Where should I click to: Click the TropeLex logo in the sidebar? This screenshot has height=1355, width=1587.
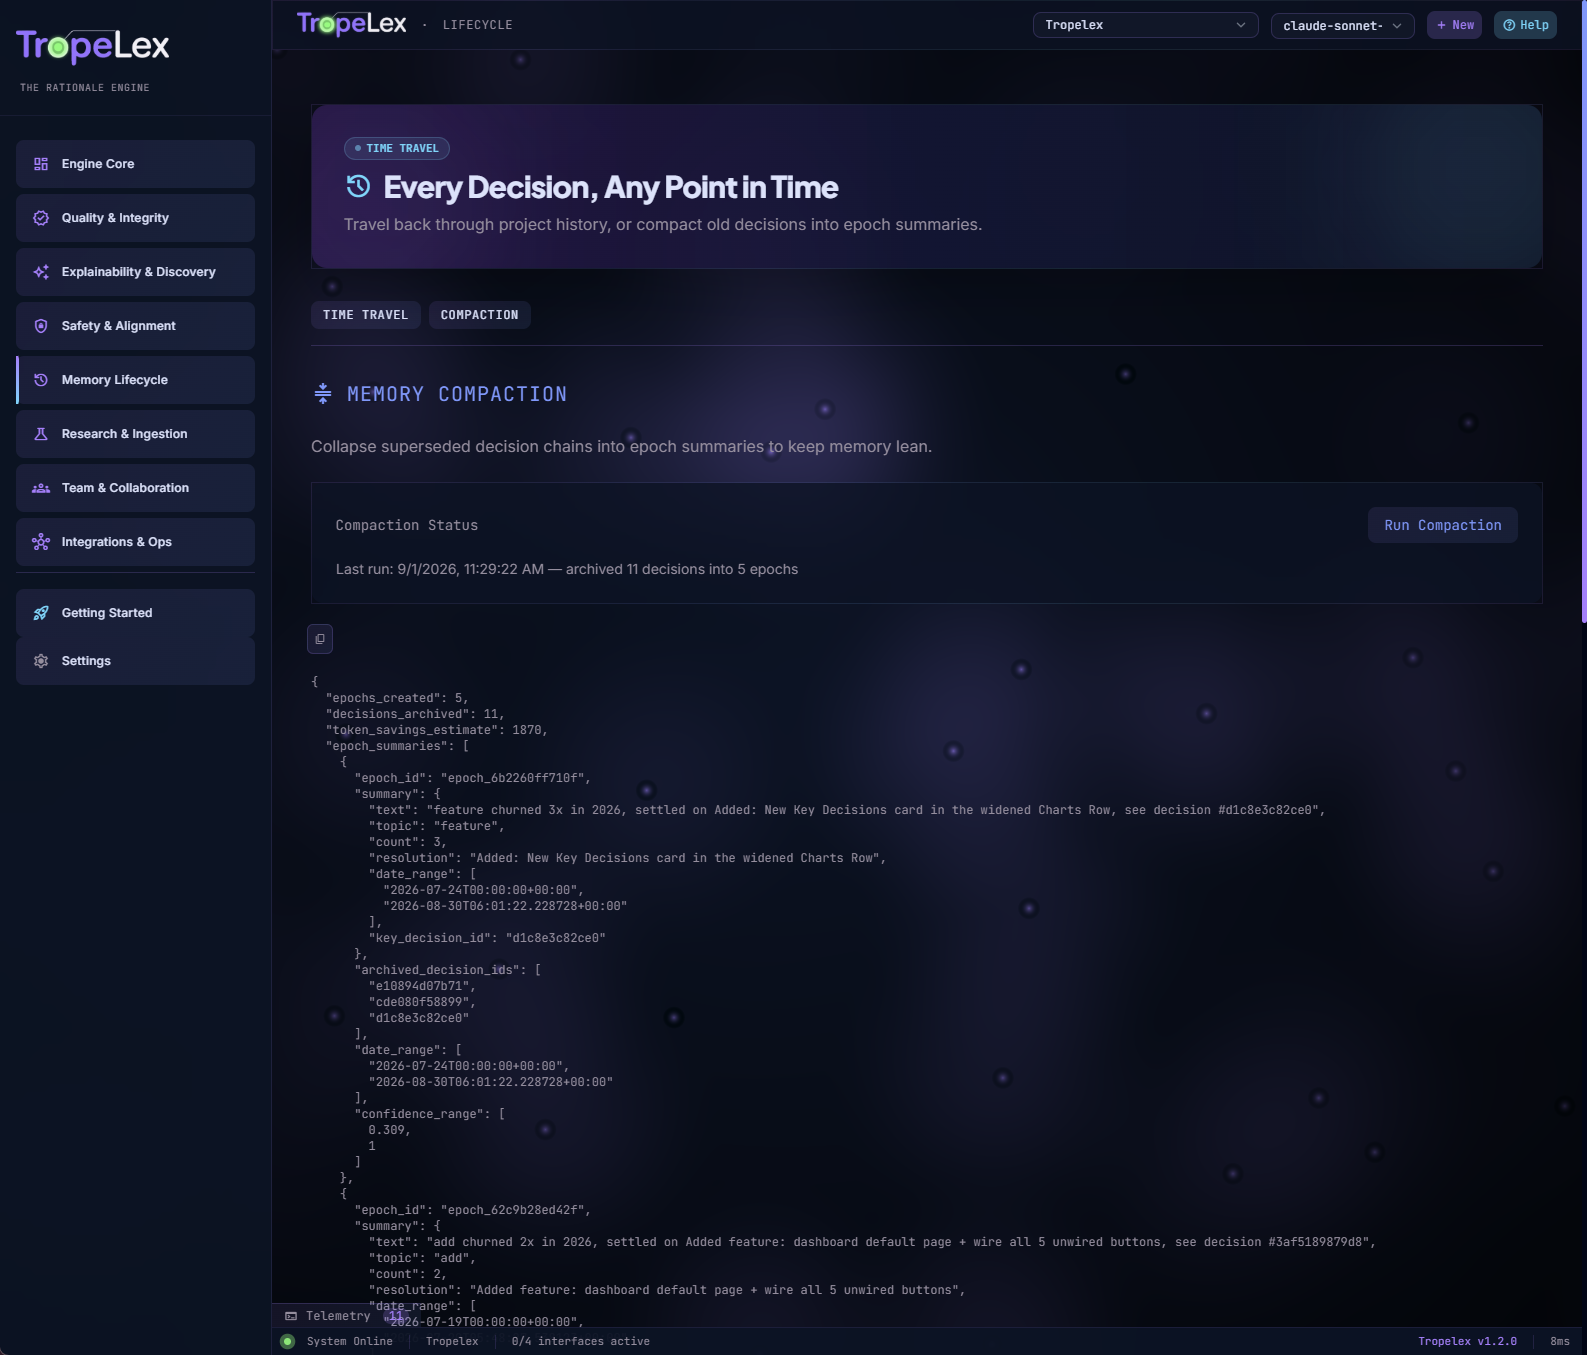coord(93,46)
